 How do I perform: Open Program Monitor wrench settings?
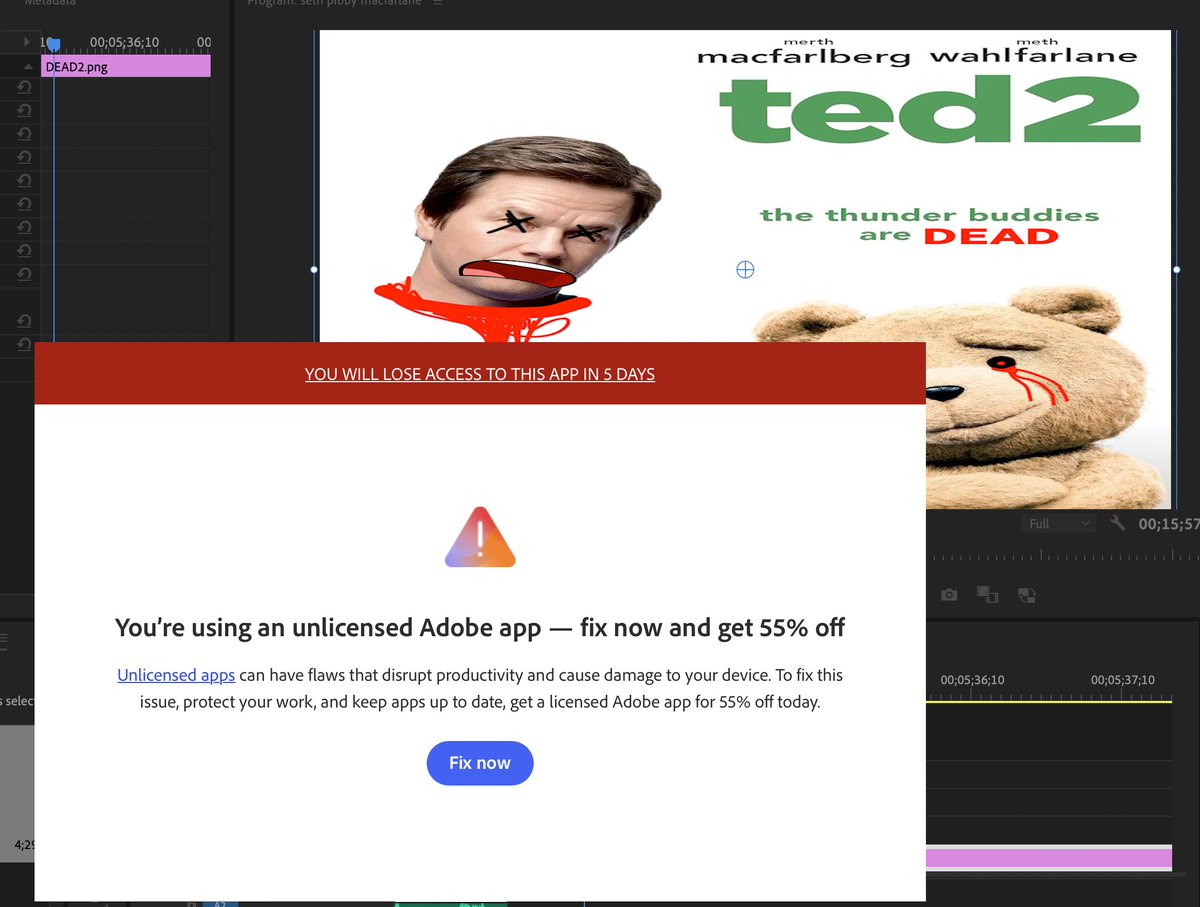(x=1118, y=524)
